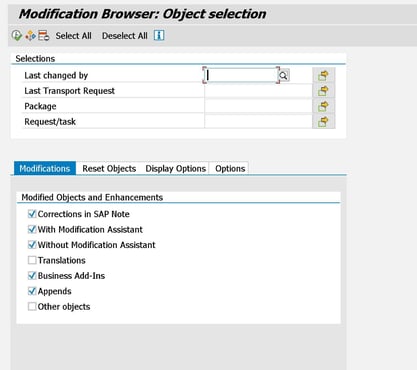Click the 'Modification Browser: Object selection' title

(142, 14)
